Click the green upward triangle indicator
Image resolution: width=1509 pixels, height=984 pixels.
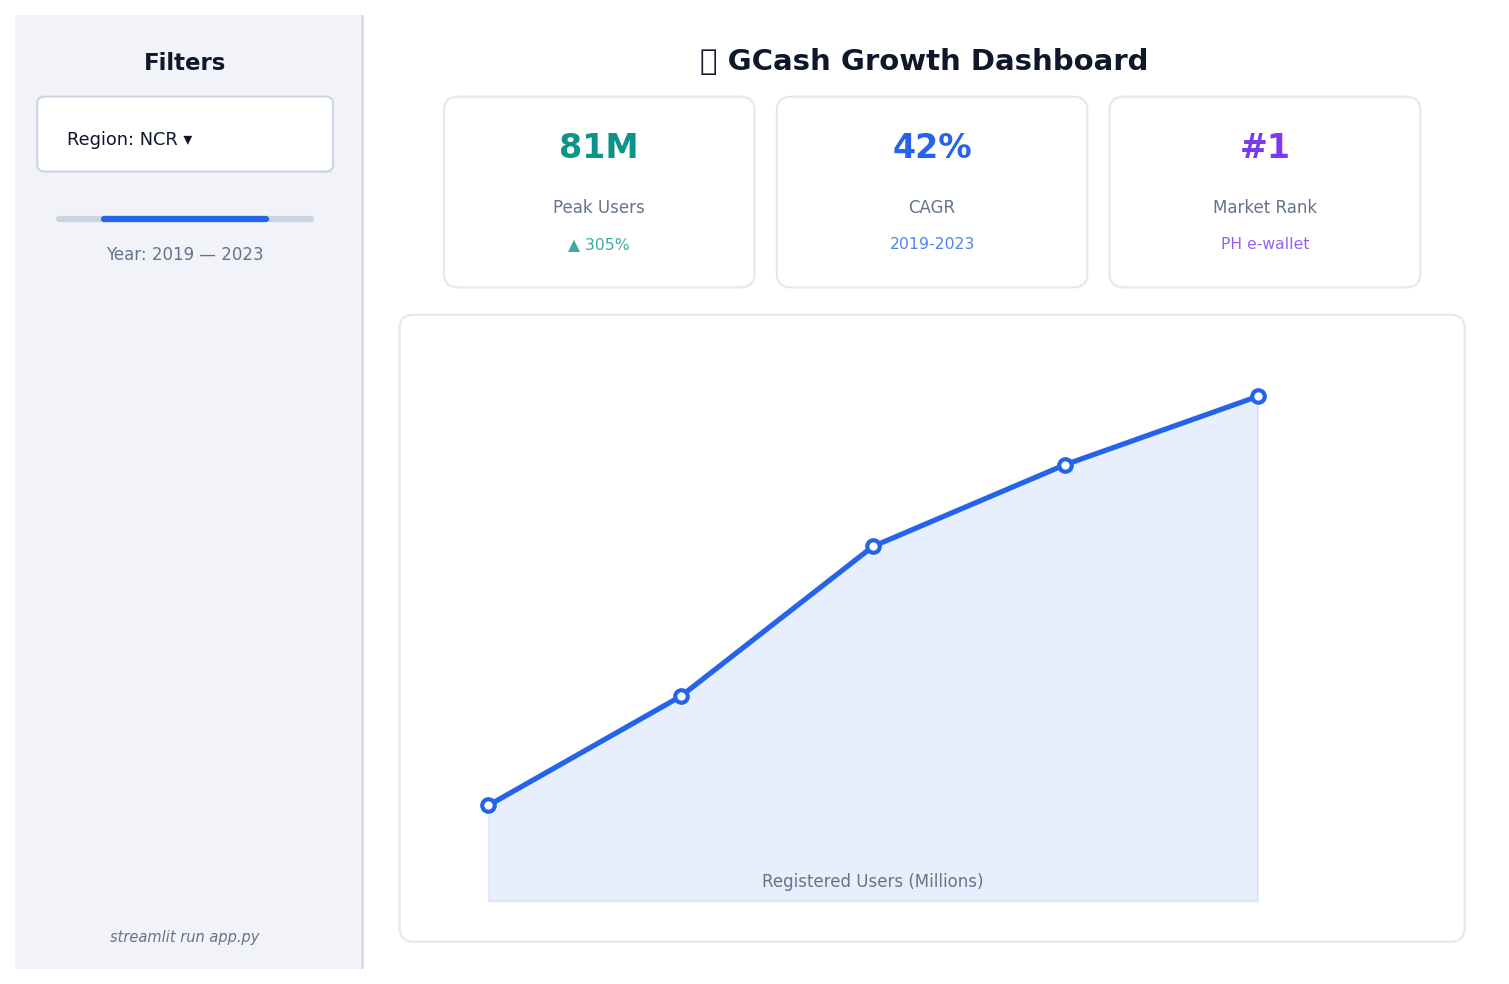tap(572, 243)
